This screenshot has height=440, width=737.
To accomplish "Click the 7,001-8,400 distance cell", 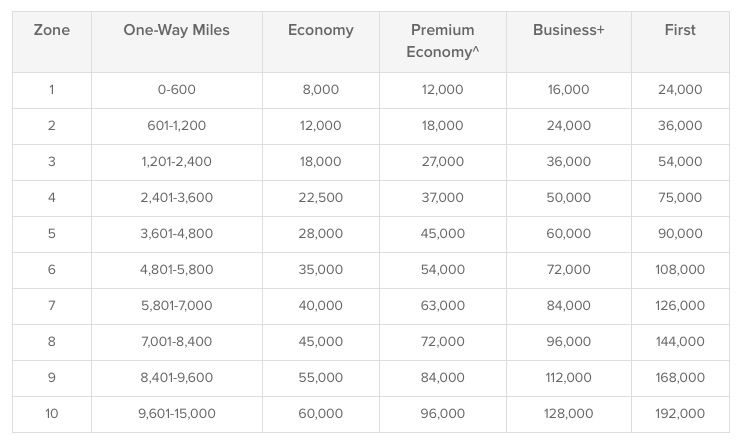I will 177,341.
